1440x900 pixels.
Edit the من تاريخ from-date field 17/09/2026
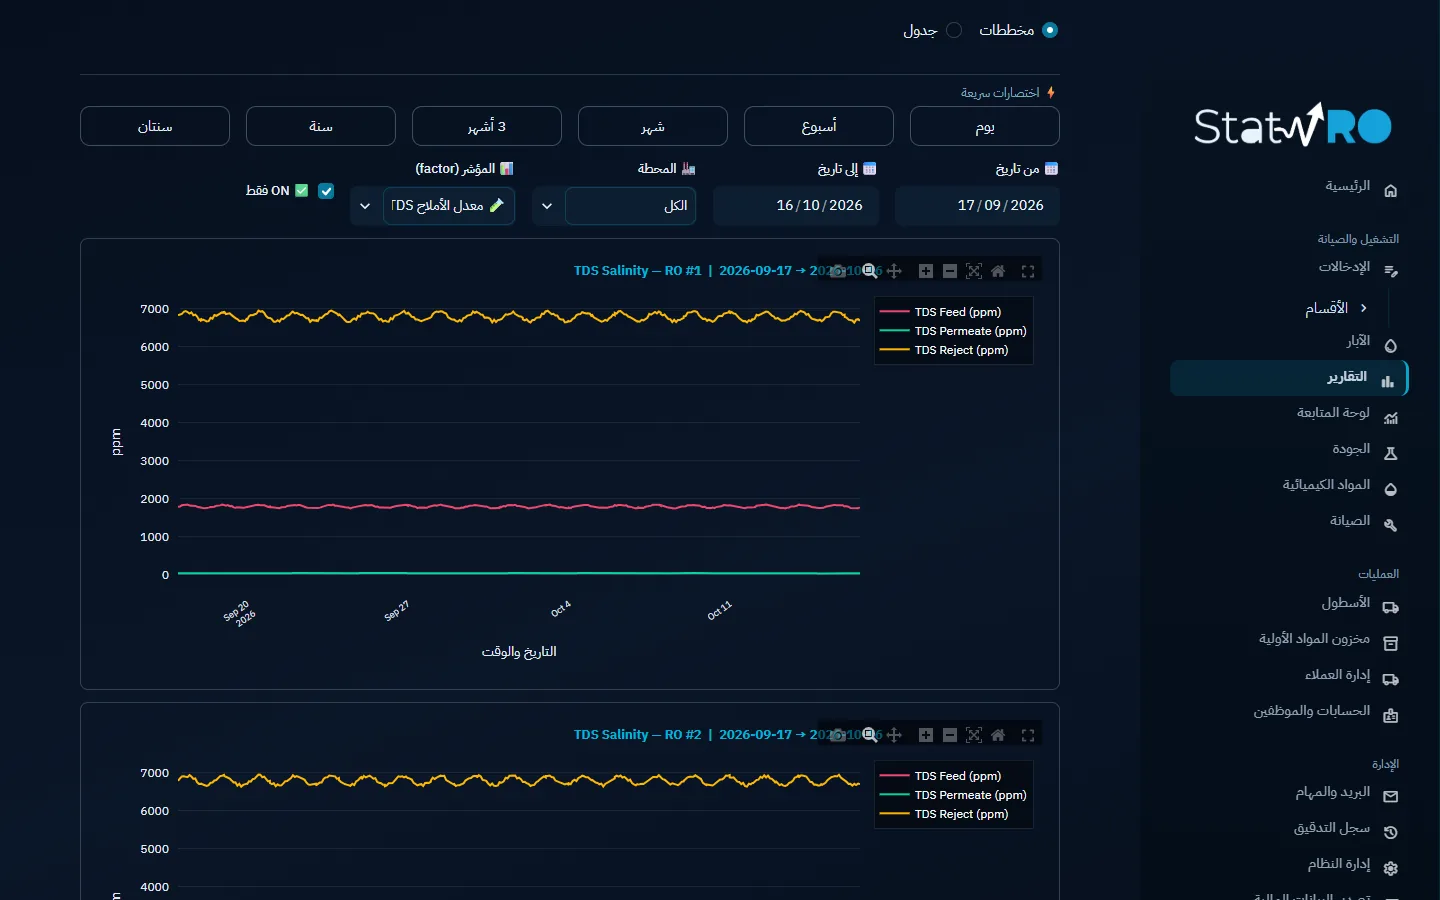coord(977,206)
